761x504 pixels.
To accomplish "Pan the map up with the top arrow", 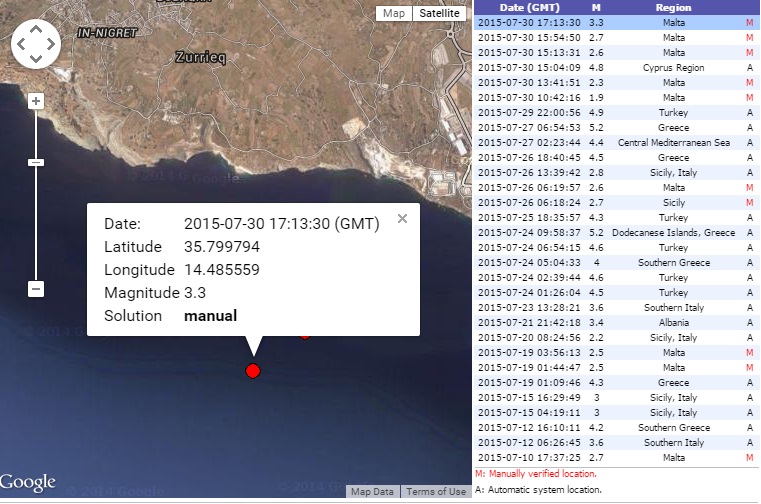I will [x=36, y=30].
